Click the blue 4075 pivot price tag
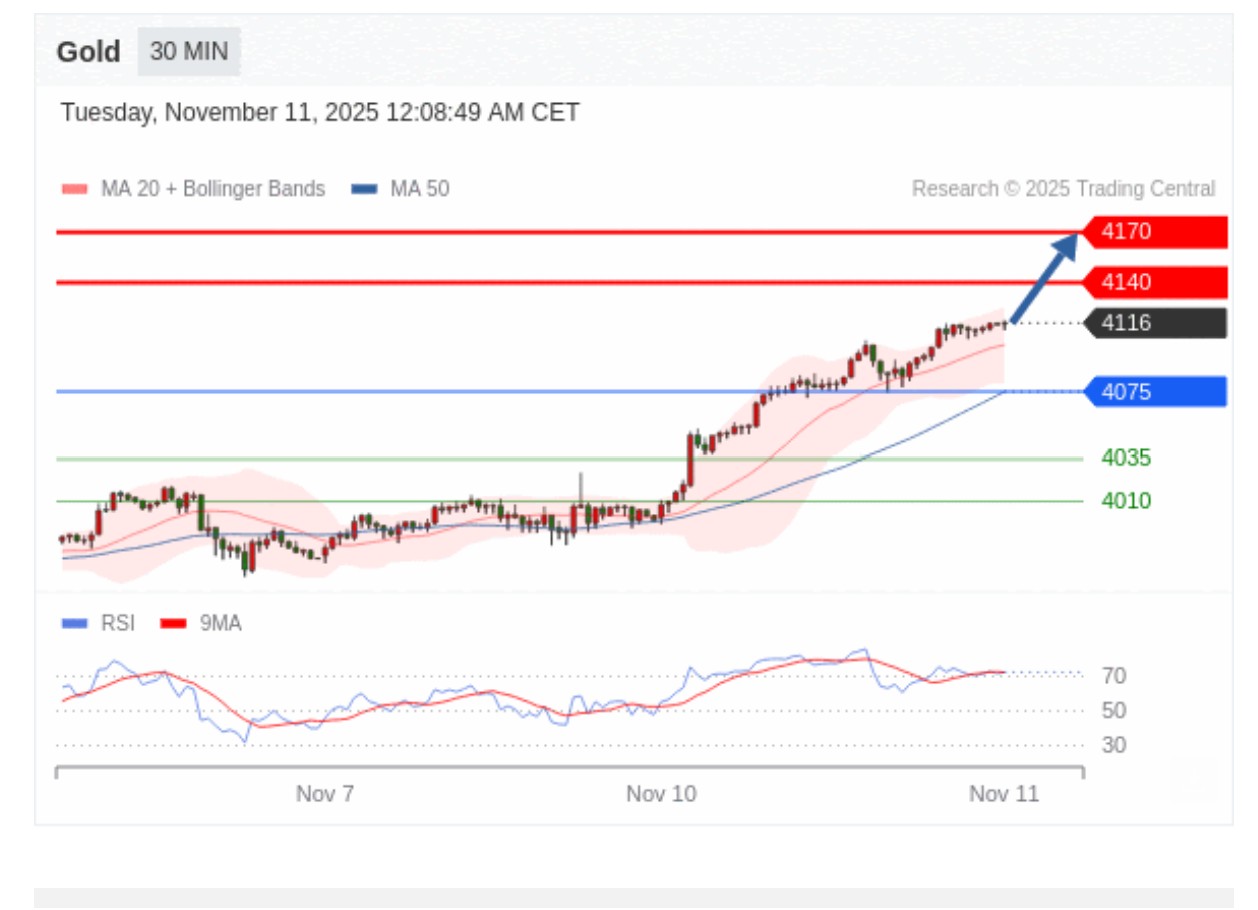The width and height of the screenshot is (1258, 910). (1155, 392)
